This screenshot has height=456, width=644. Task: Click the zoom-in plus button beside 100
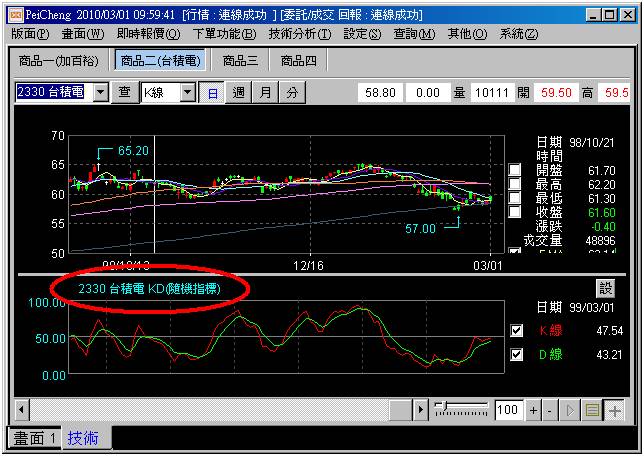(x=533, y=410)
